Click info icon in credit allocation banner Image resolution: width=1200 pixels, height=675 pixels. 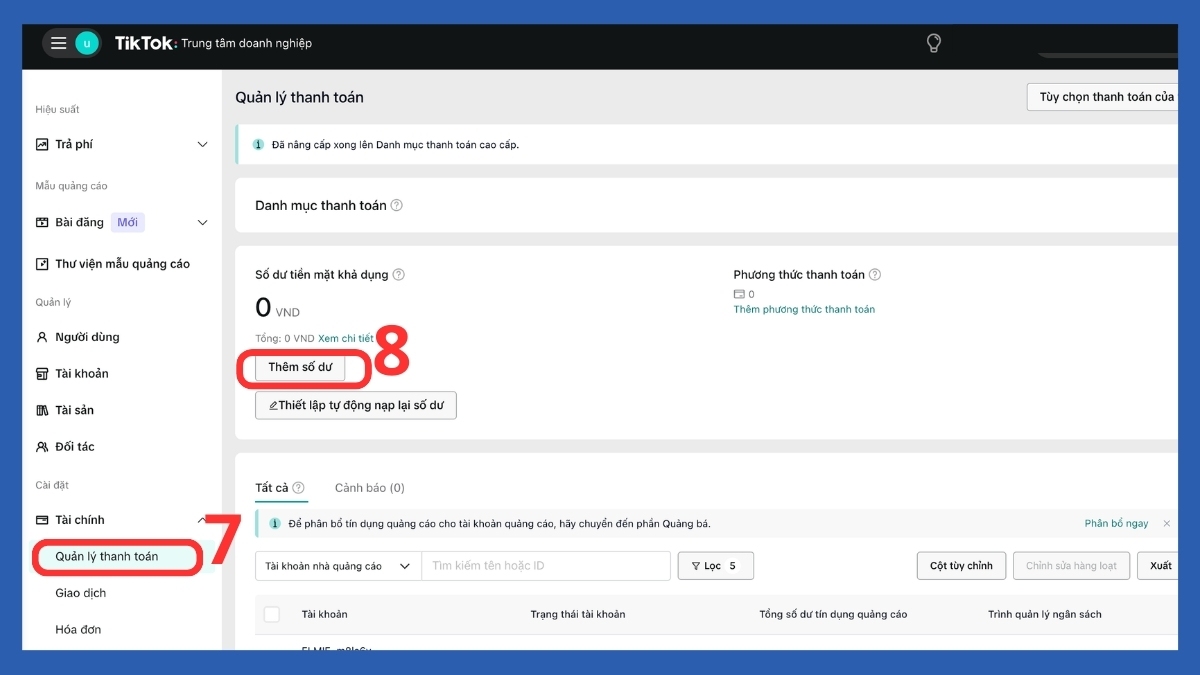click(275, 523)
